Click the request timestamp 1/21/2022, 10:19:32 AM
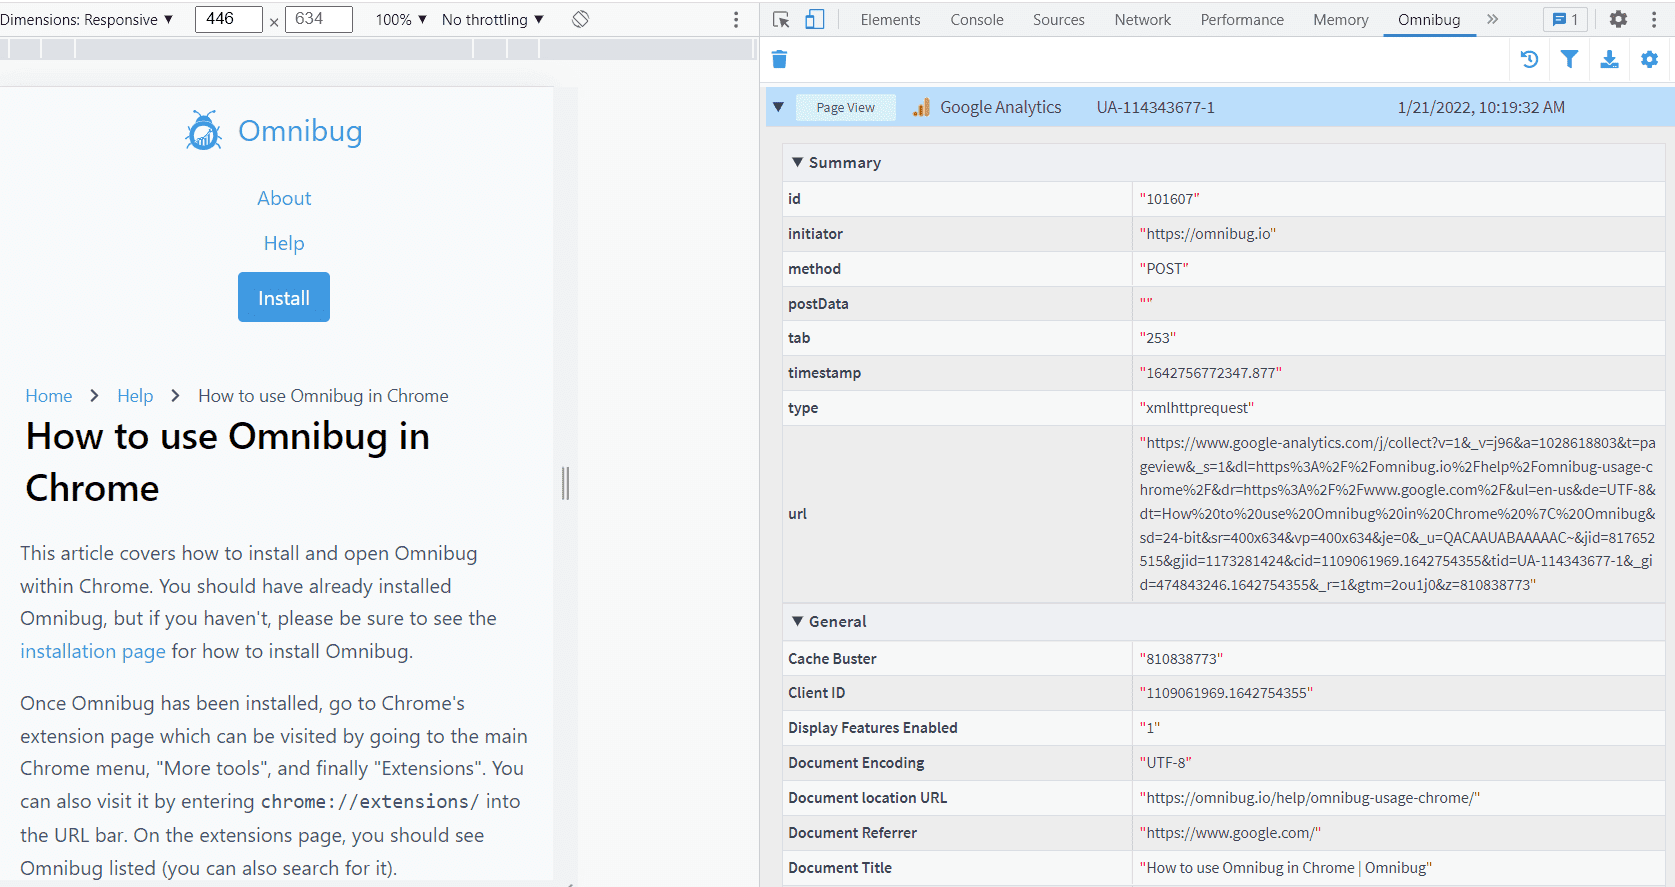 point(1481,107)
